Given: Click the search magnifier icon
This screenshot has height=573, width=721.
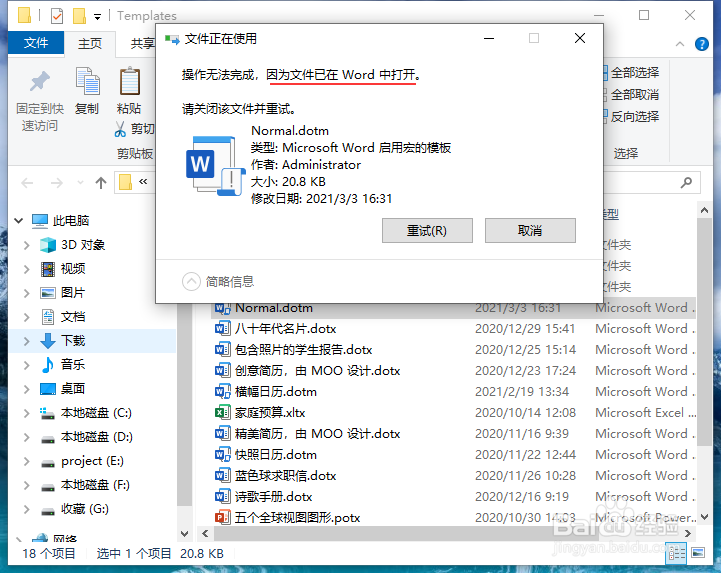Looking at the screenshot, I should click(686, 183).
